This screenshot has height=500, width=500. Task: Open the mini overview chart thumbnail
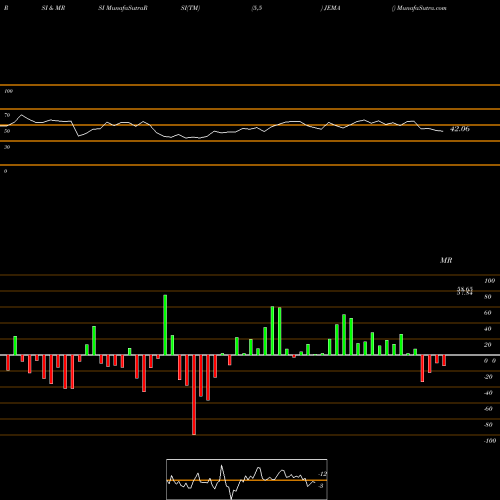point(247,479)
